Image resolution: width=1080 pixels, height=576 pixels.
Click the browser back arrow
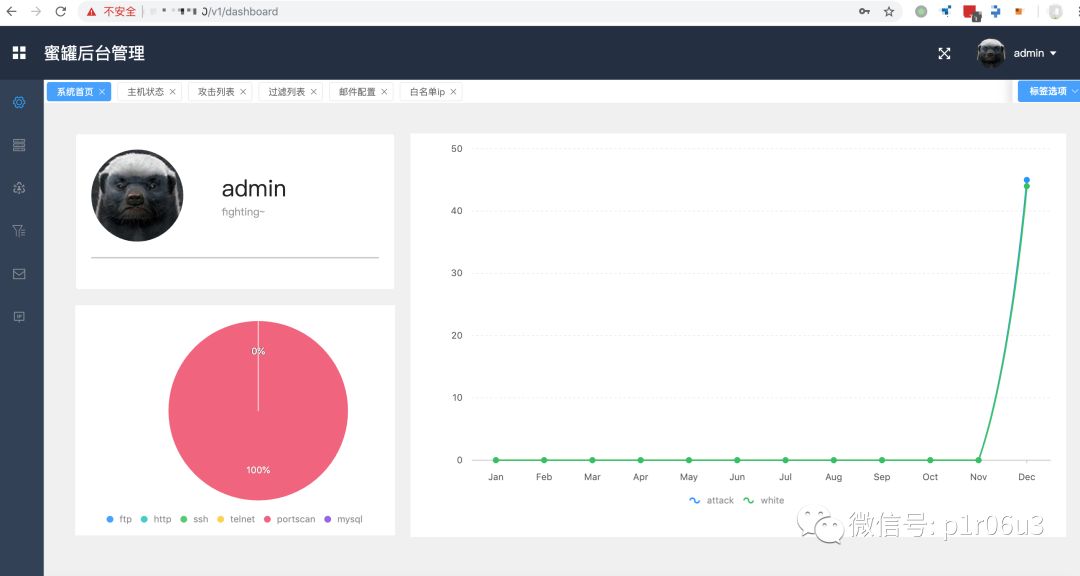[11, 12]
